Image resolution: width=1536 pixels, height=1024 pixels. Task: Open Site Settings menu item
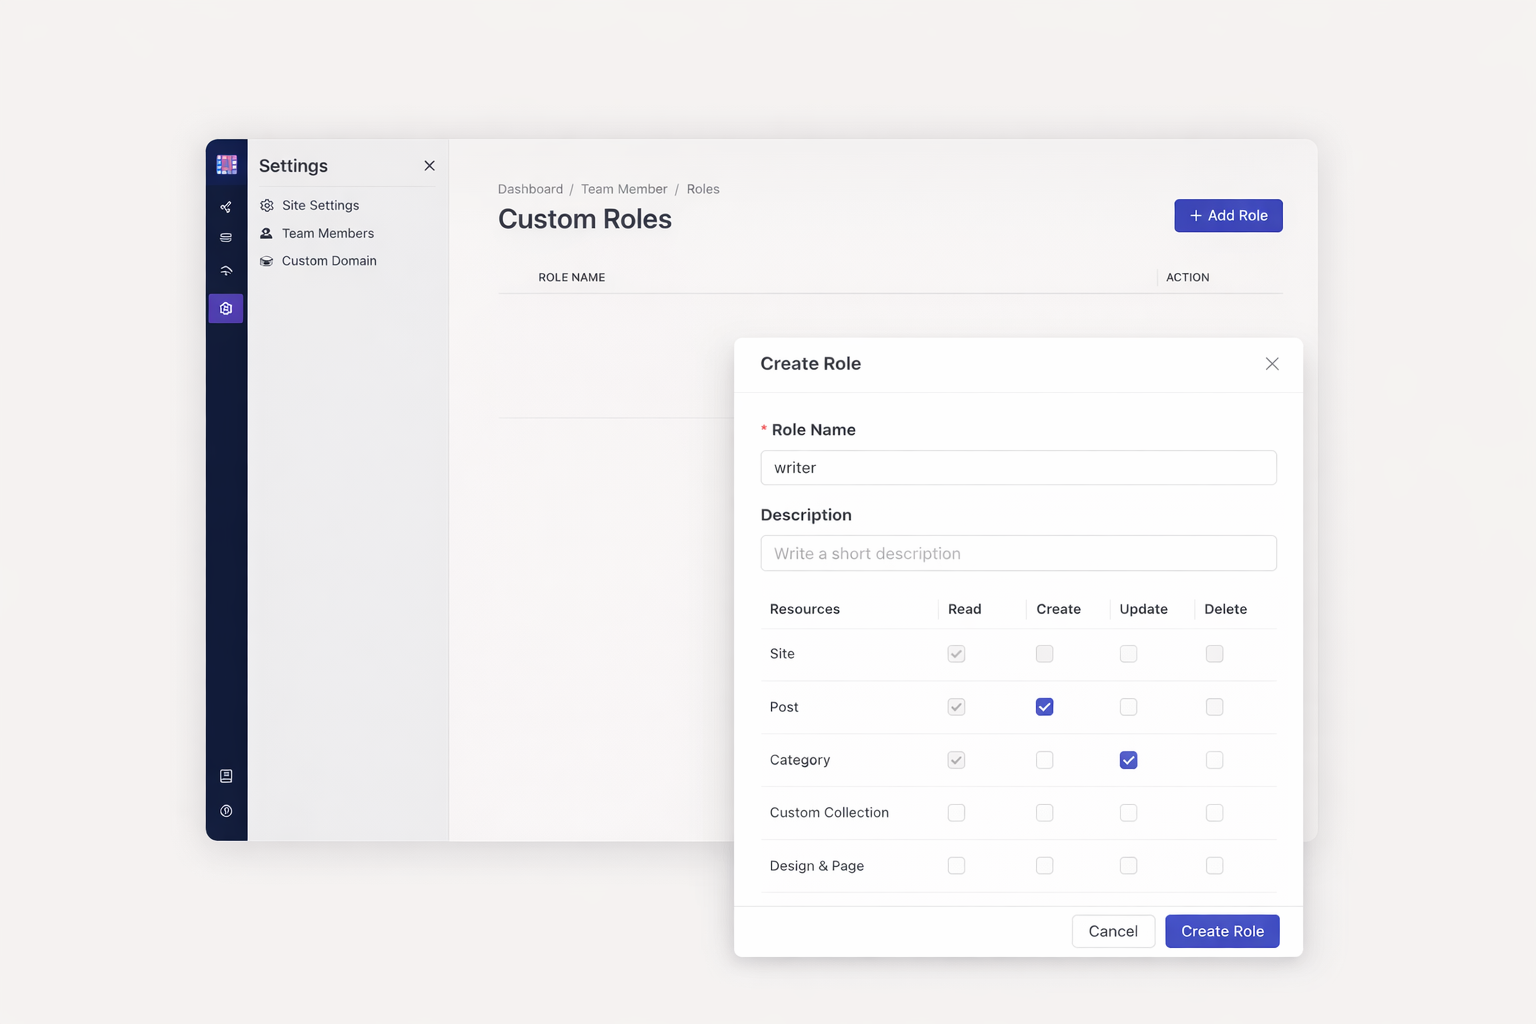click(x=320, y=205)
